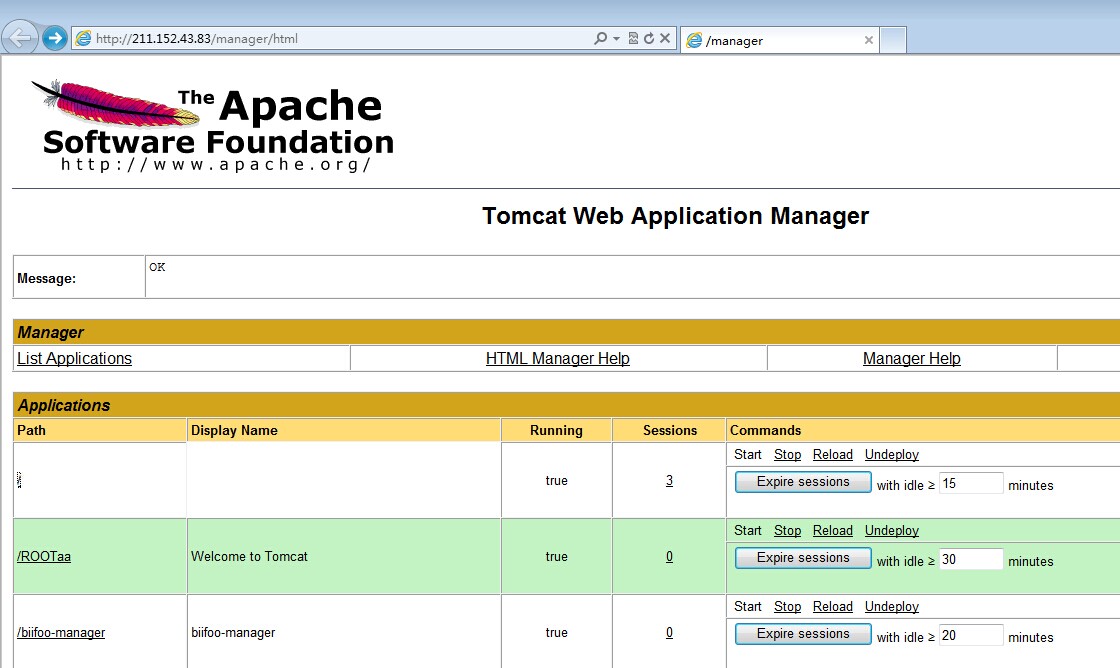Click the refresh icon in address bar

(649, 38)
